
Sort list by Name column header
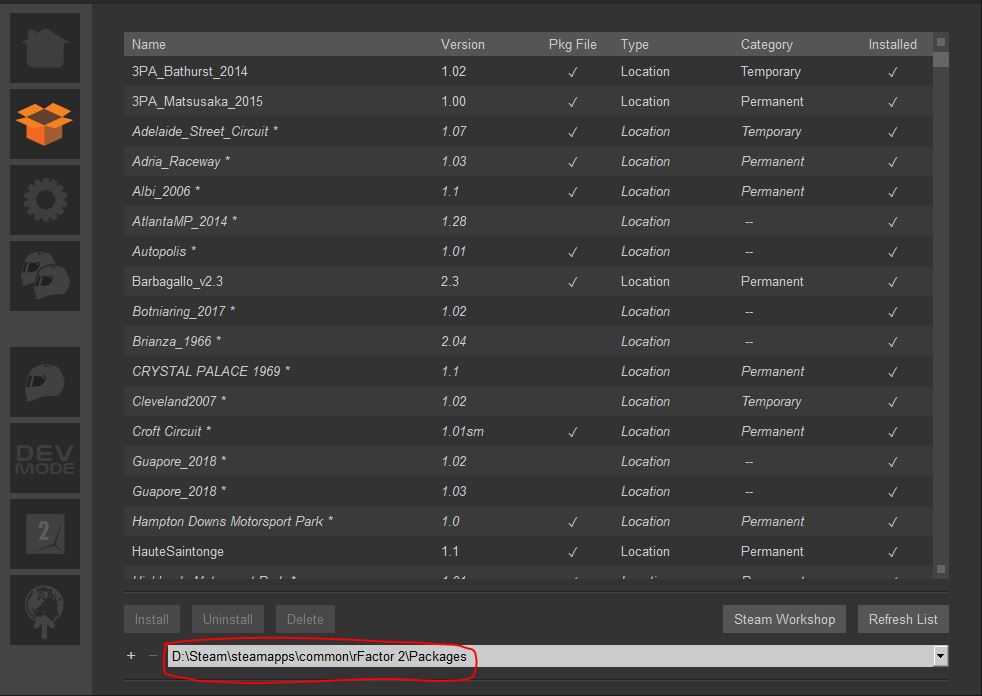pos(149,44)
